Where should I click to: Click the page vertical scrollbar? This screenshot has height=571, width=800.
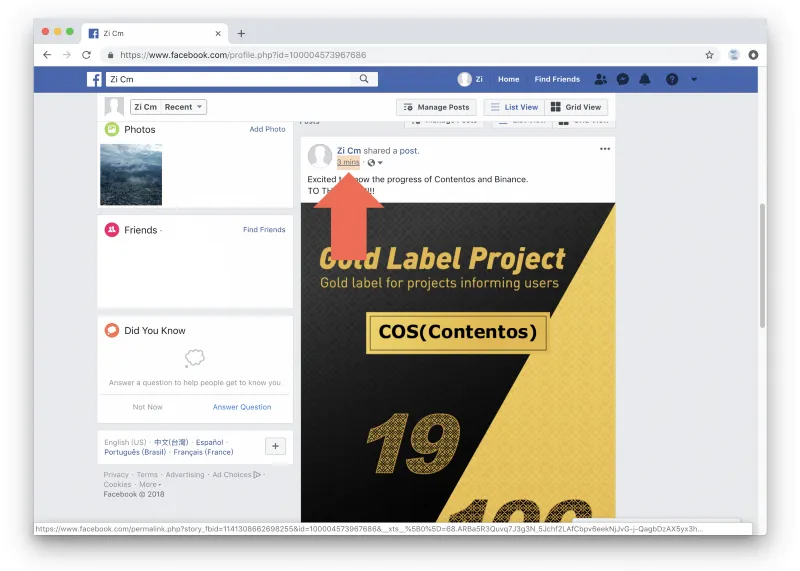pos(762,265)
